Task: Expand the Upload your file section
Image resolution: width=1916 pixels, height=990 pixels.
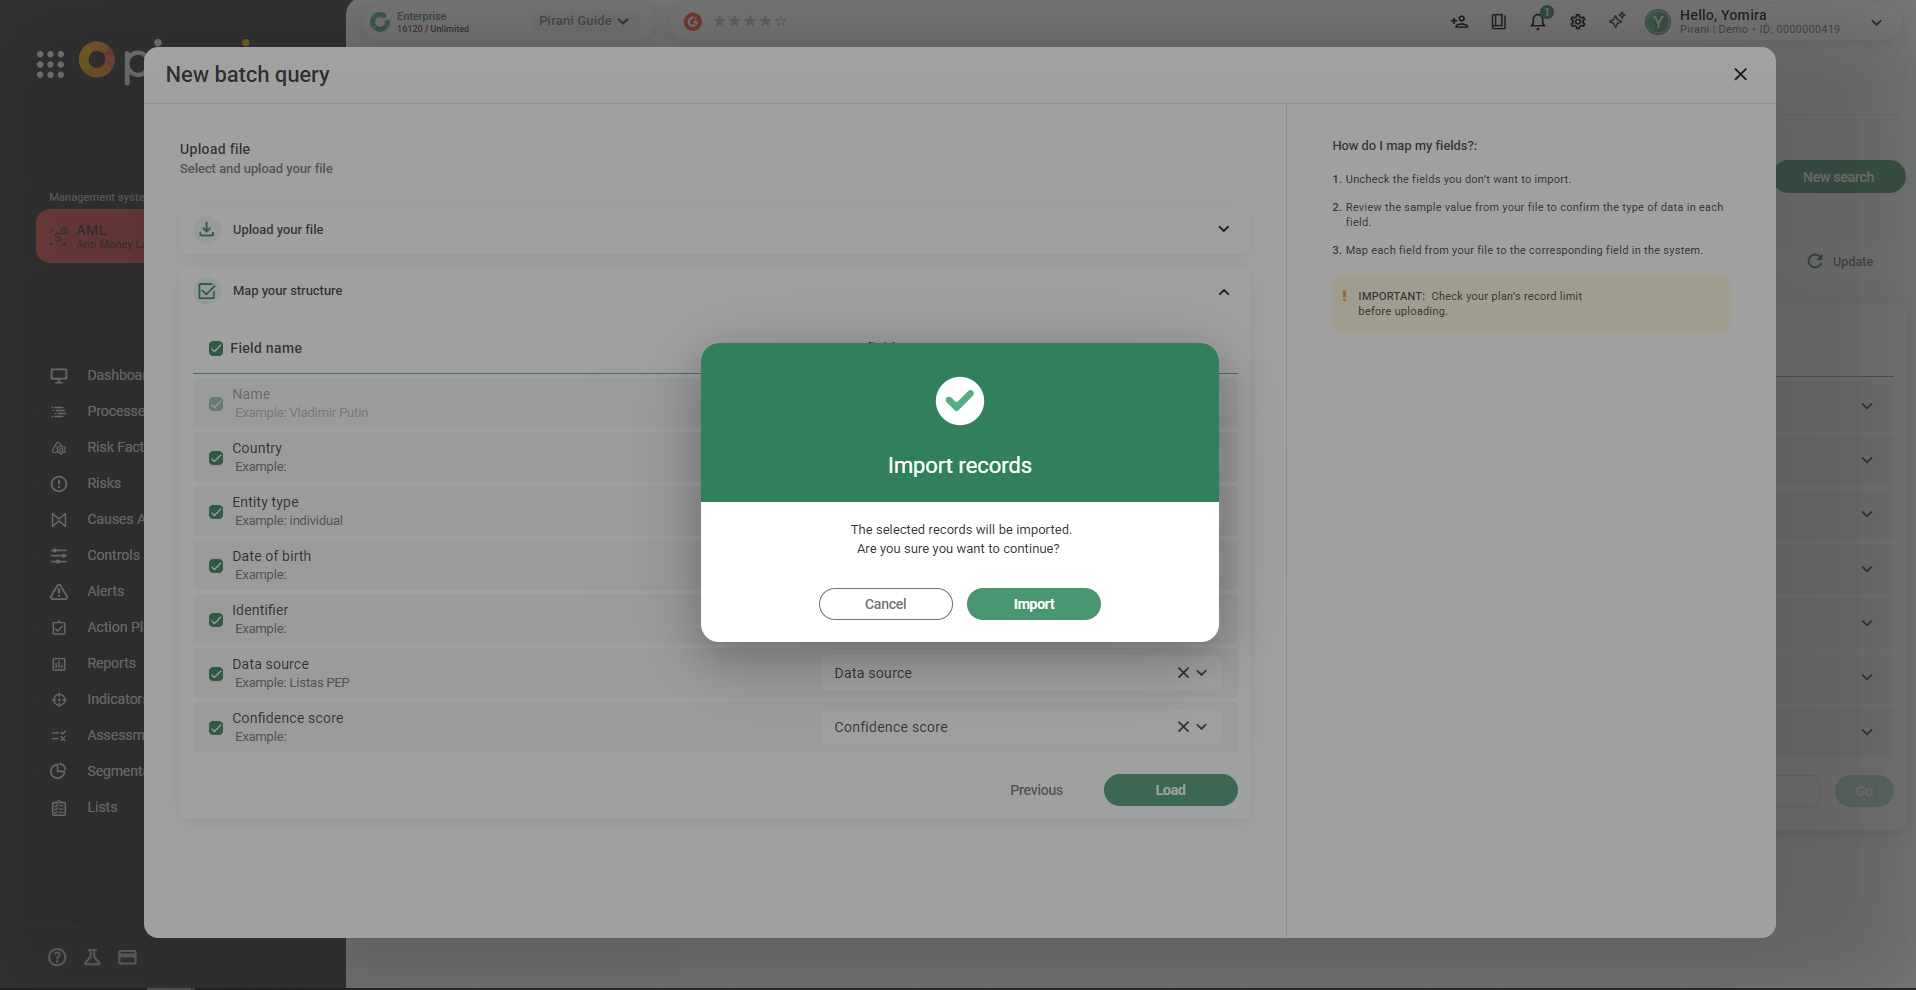Action: tap(1223, 229)
